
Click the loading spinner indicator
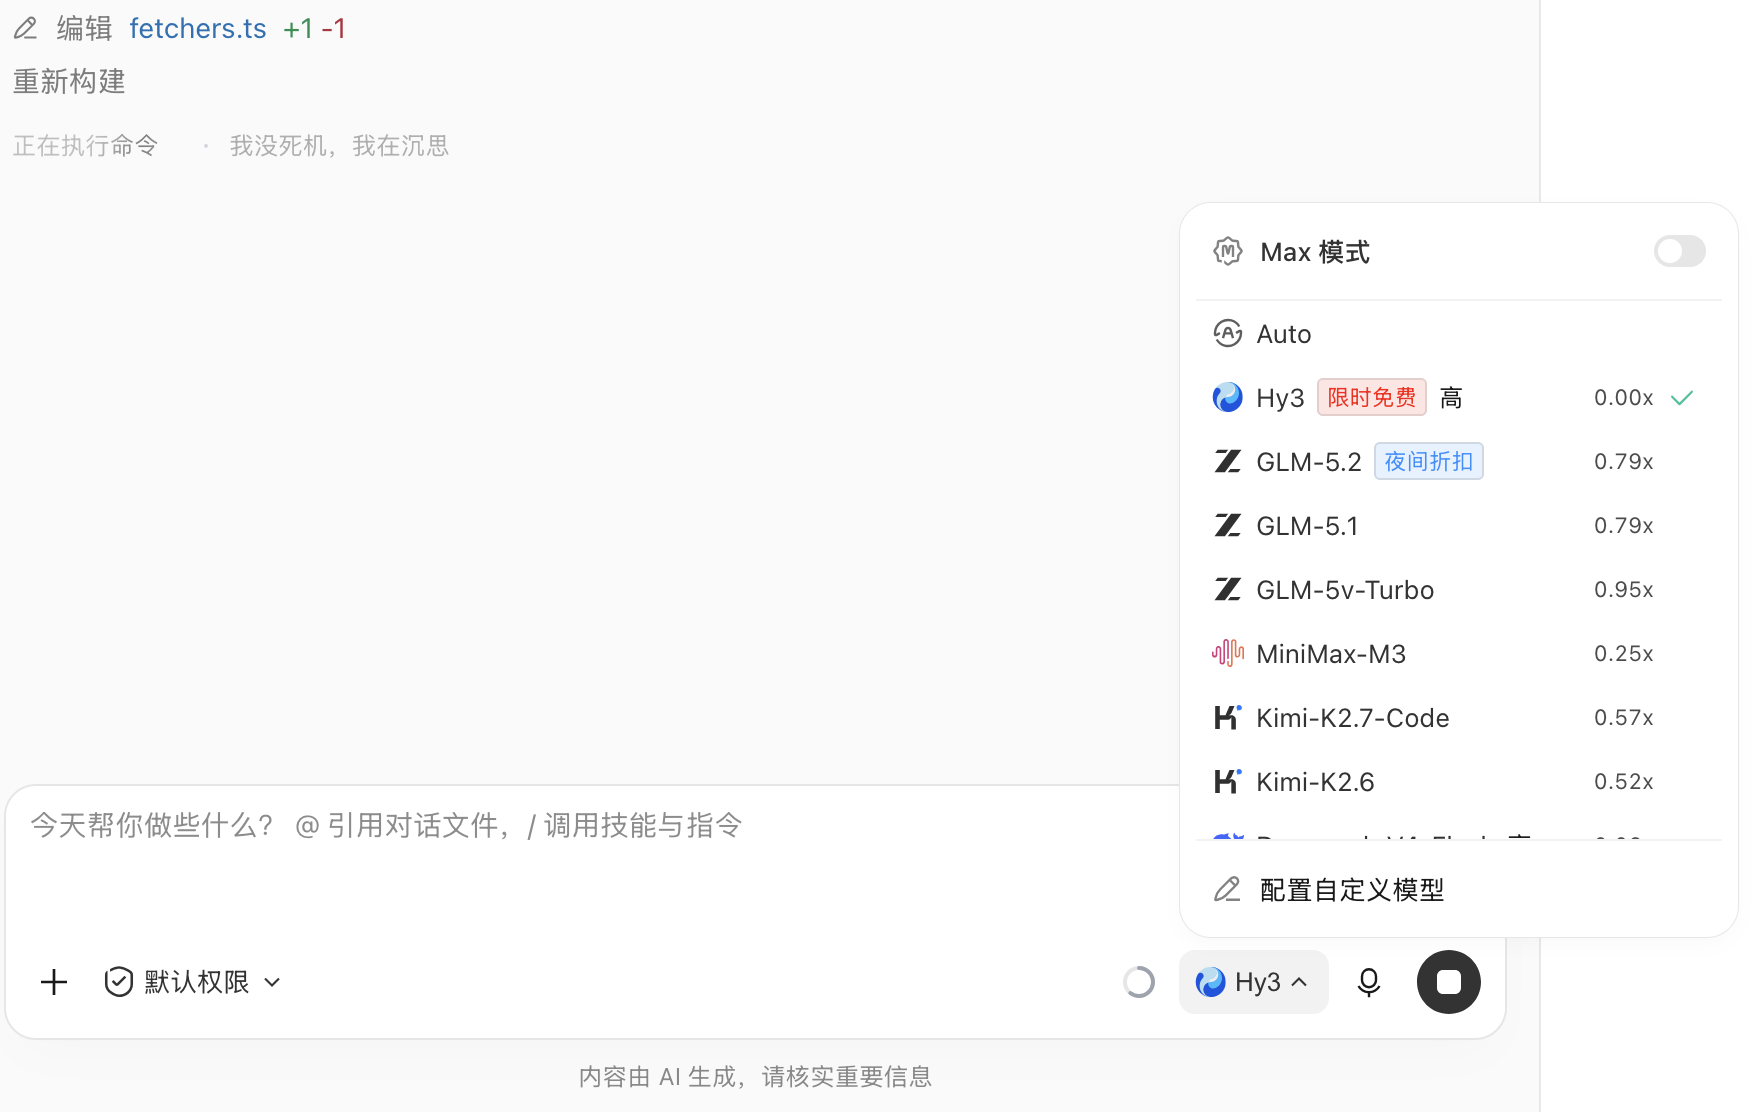coord(1138,982)
